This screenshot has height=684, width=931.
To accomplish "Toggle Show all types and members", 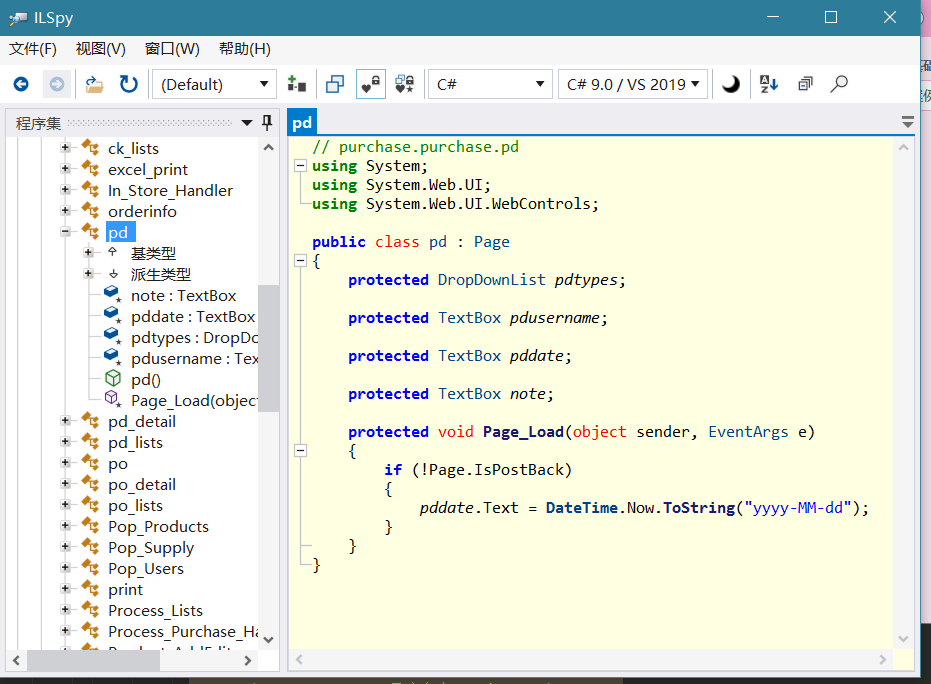I will pyautogui.click(x=405, y=85).
